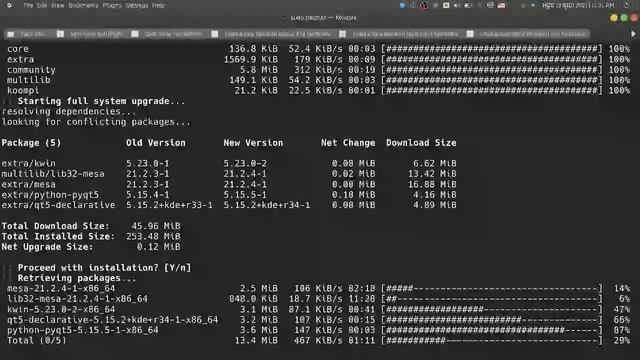Click the 'Net Upgrade Size:' label
The image size is (640, 360).
tap(47, 247)
